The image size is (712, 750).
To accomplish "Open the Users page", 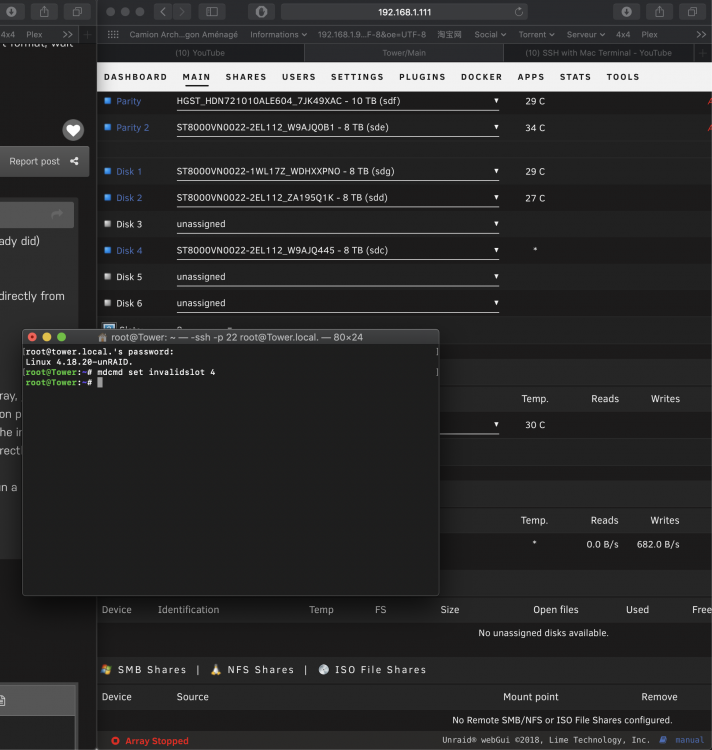I will click(299, 77).
